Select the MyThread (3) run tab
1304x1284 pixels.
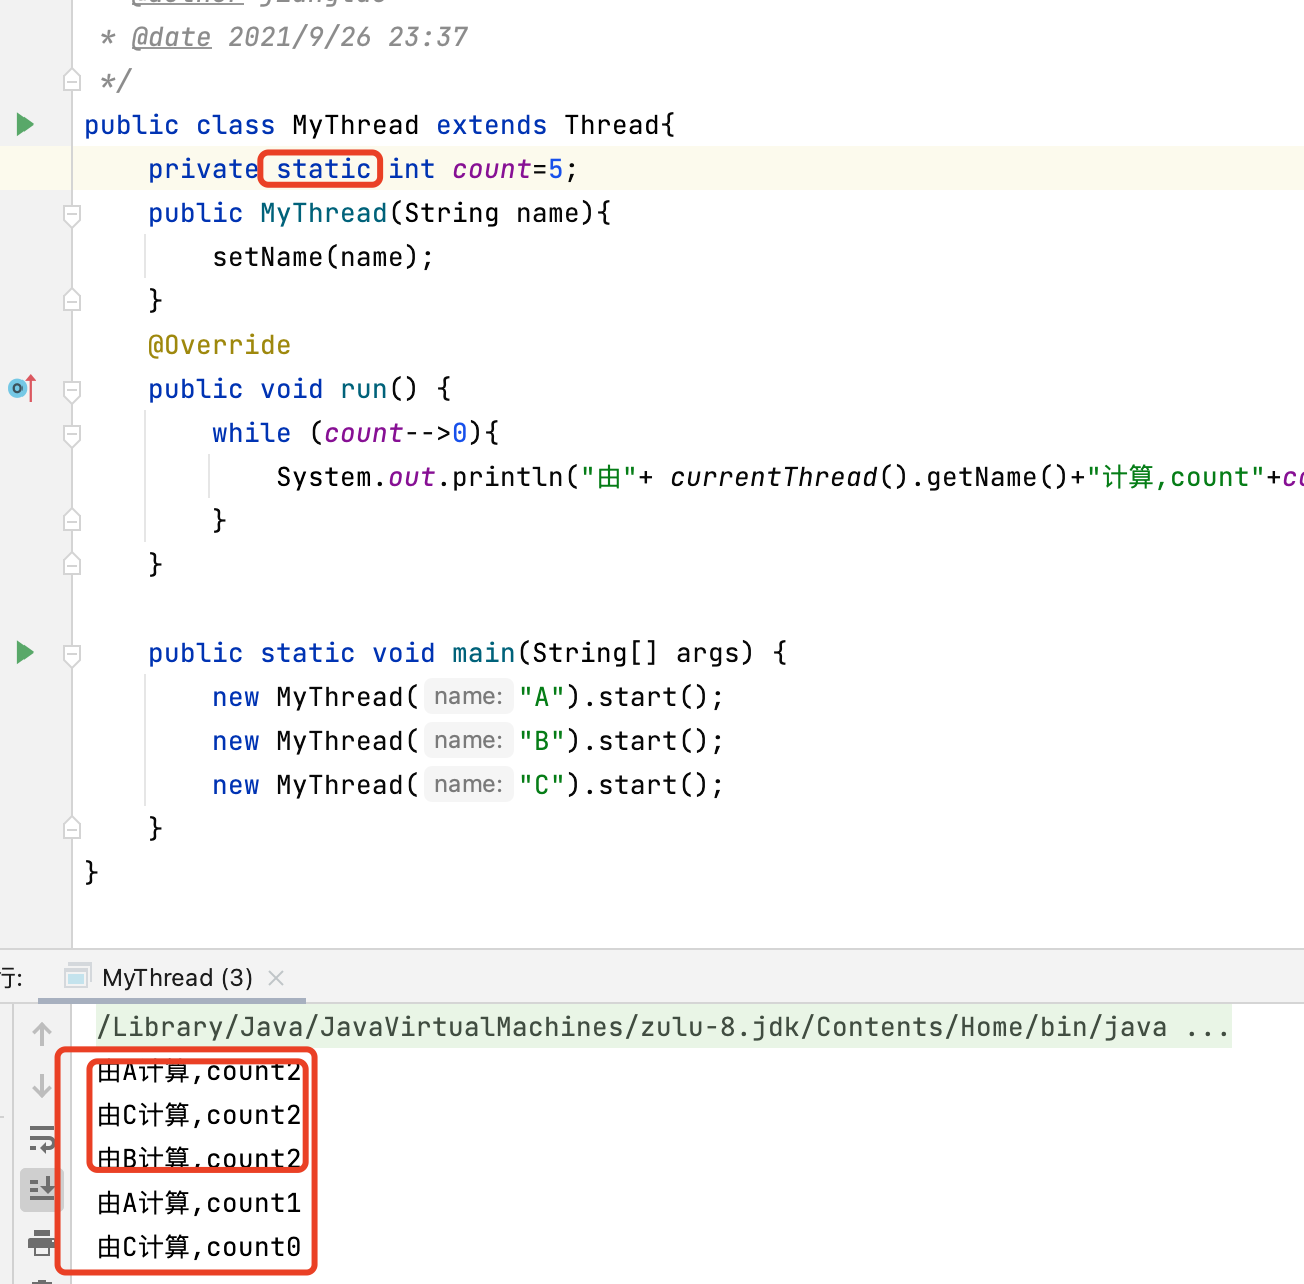pos(177,977)
